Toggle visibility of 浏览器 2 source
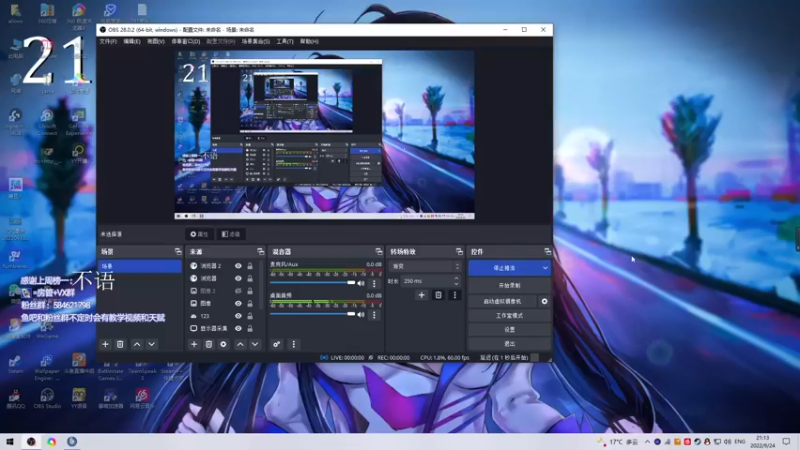This screenshot has height=450, width=800. click(x=238, y=266)
